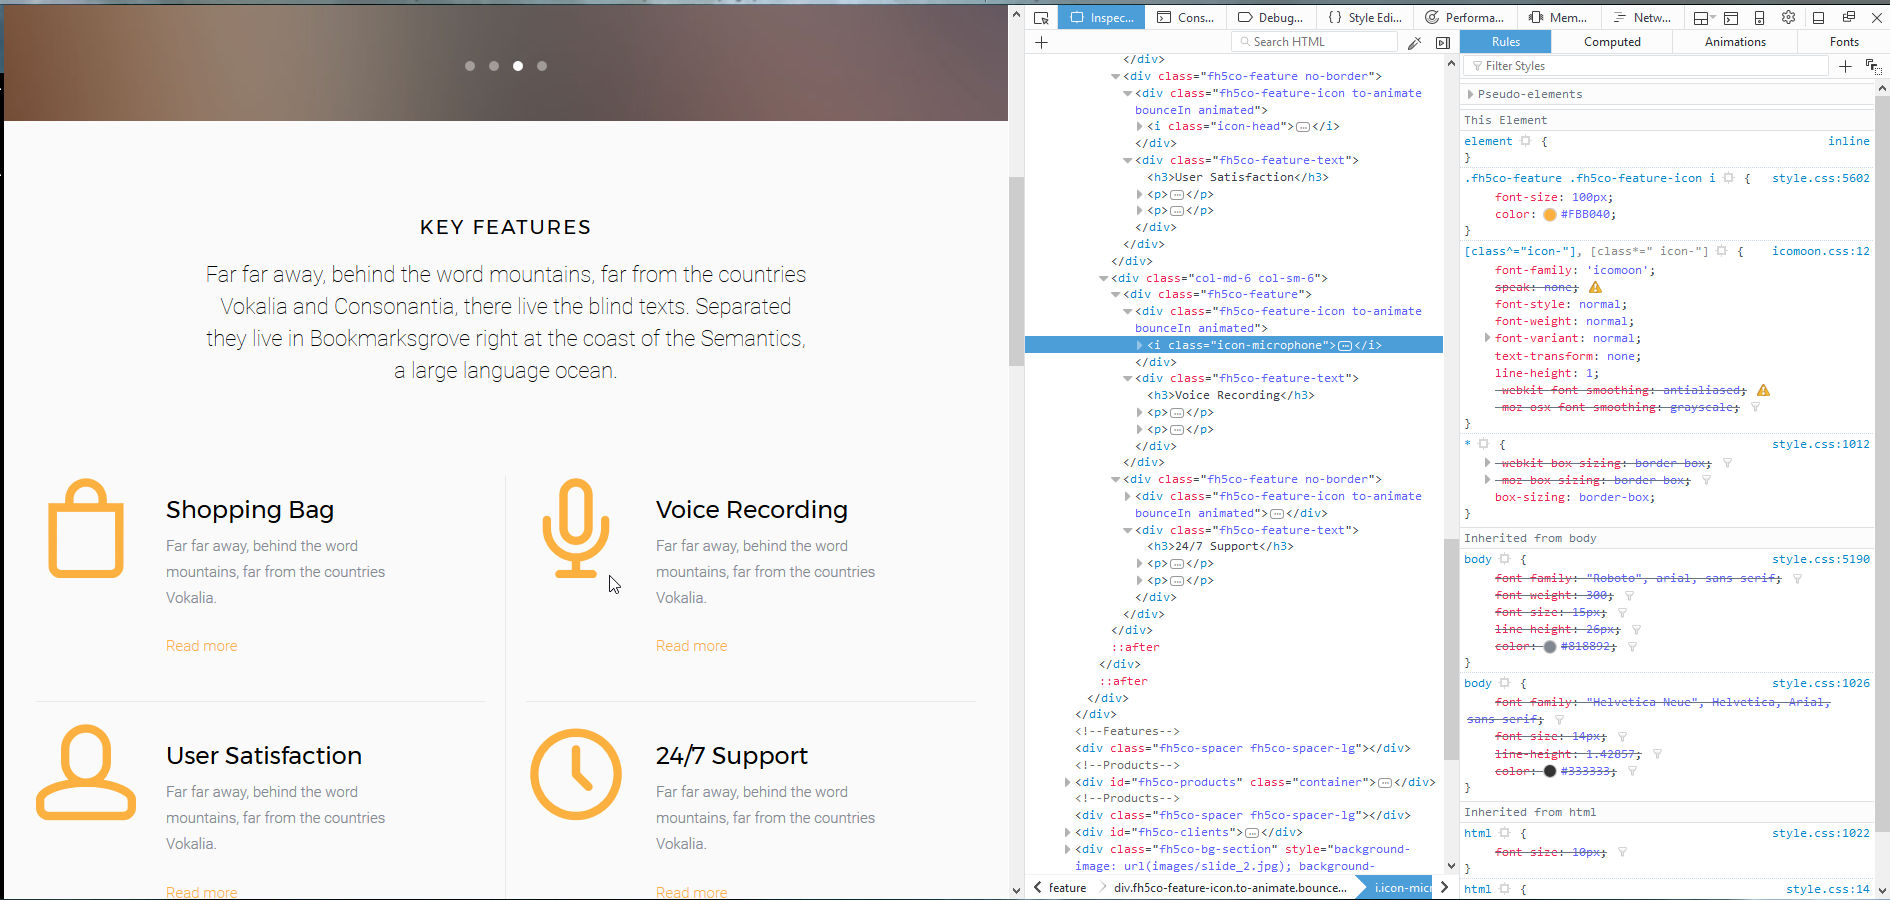Open developer tools settings gear
The width and height of the screenshot is (1890, 900).
click(x=1789, y=17)
